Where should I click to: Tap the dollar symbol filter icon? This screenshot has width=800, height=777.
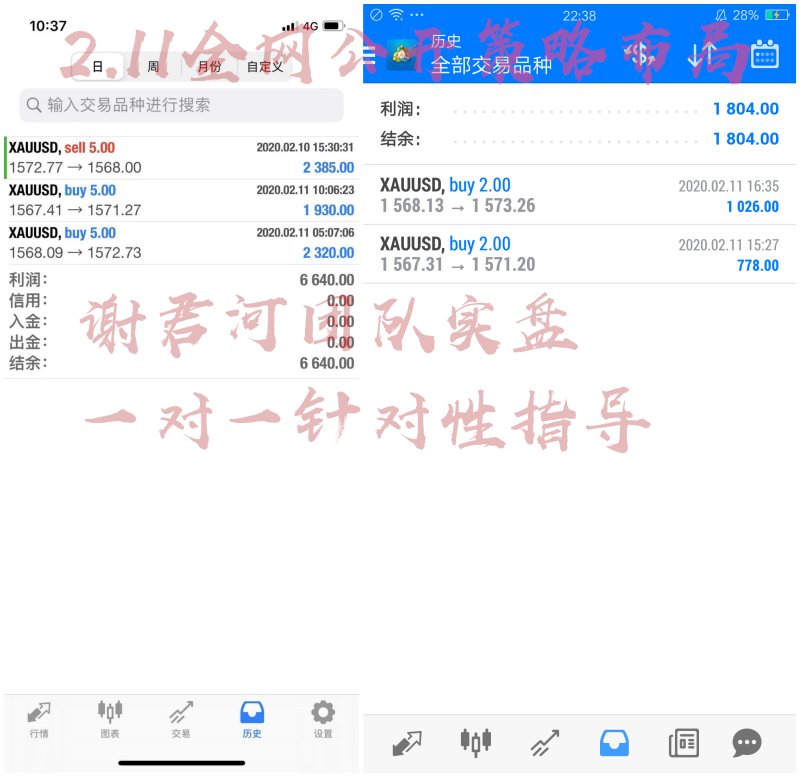click(x=639, y=54)
